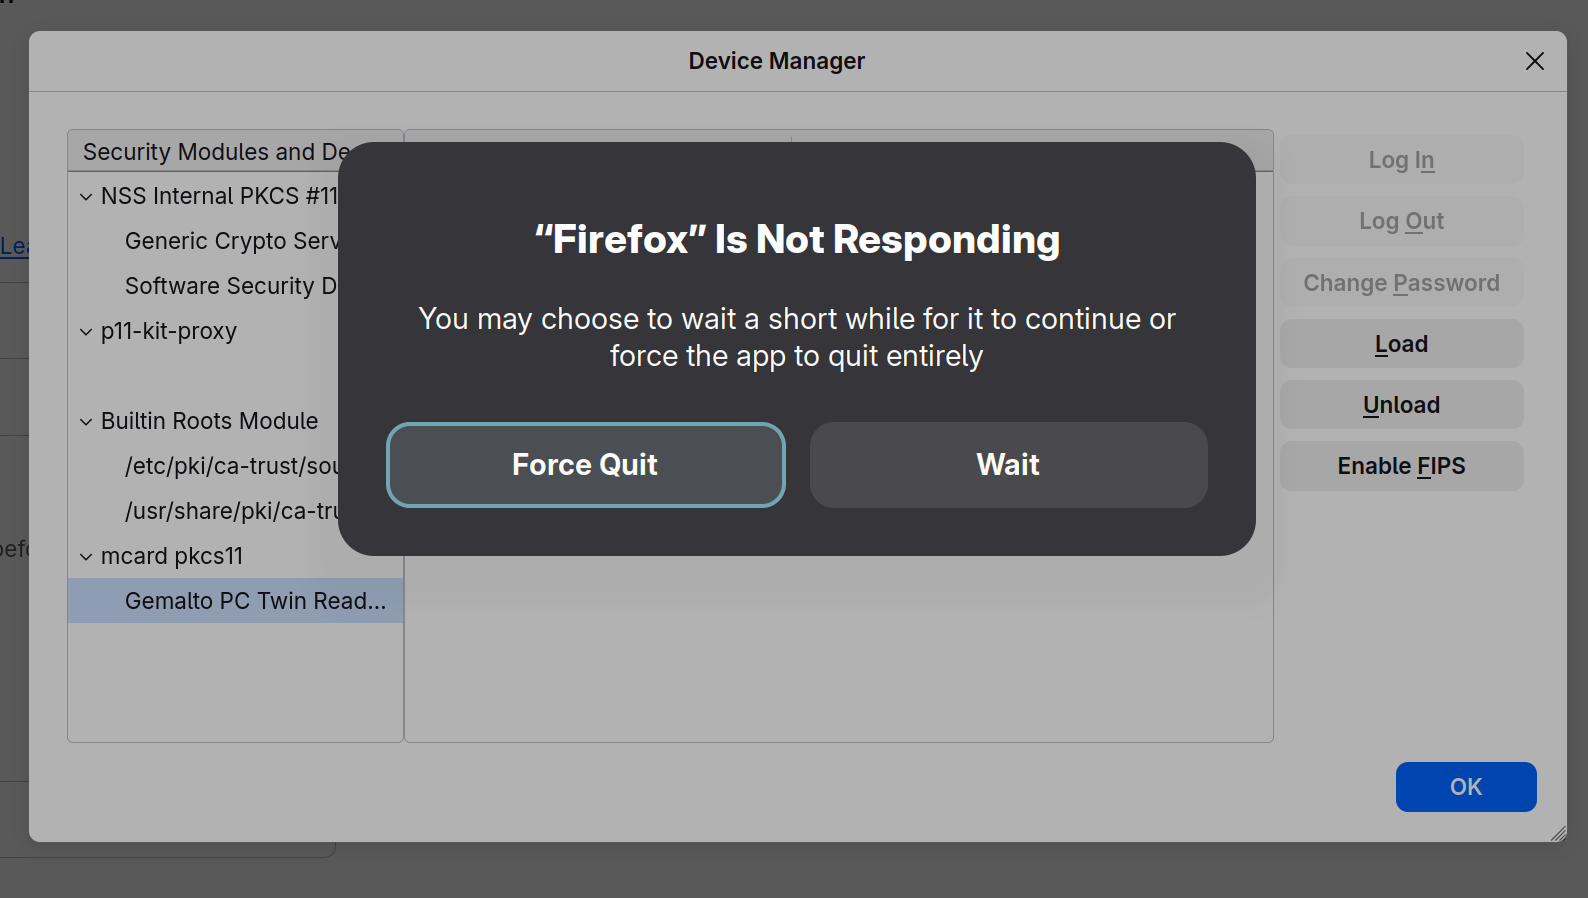Select the Generic Crypto Services item
This screenshot has height=898, width=1588.
(x=230, y=240)
